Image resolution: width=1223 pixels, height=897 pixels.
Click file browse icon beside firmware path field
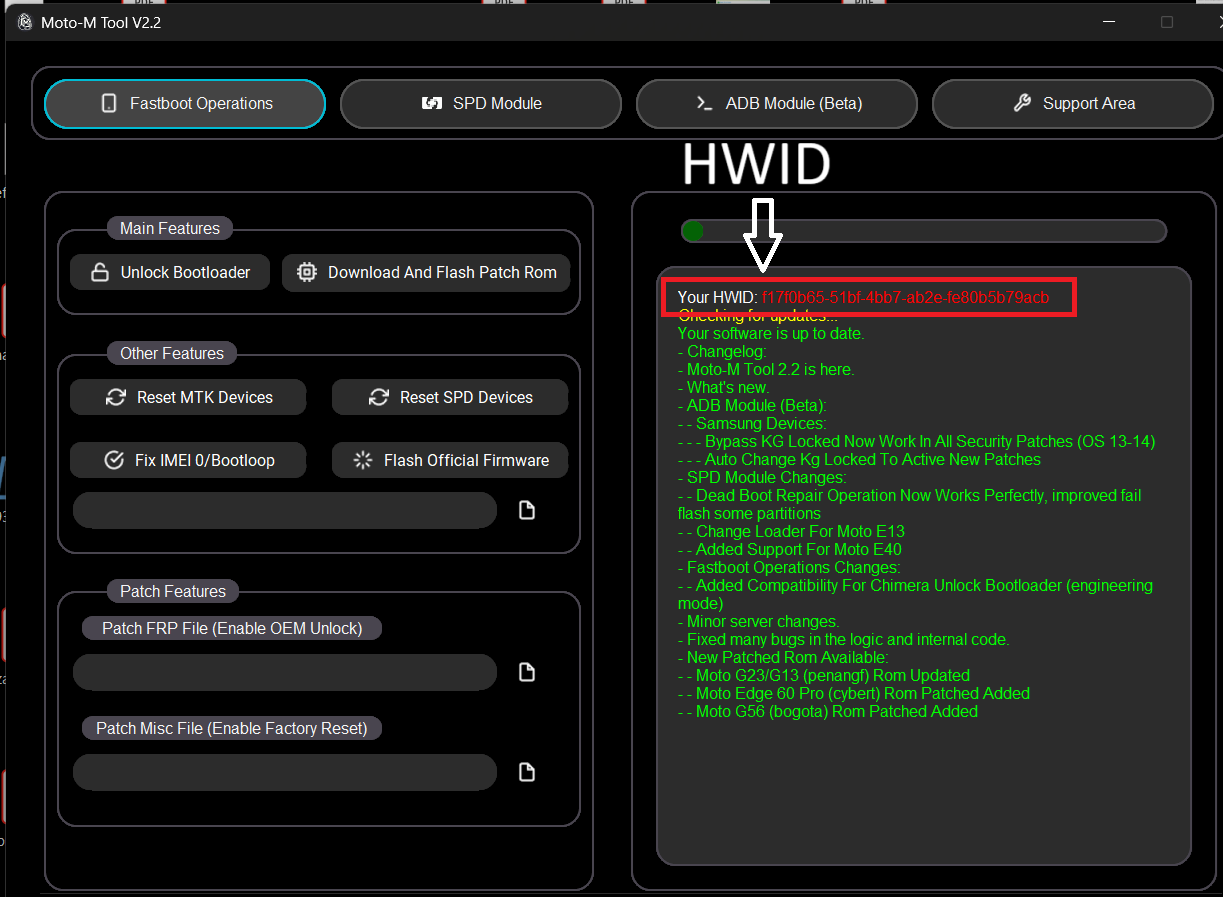coord(527,510)
